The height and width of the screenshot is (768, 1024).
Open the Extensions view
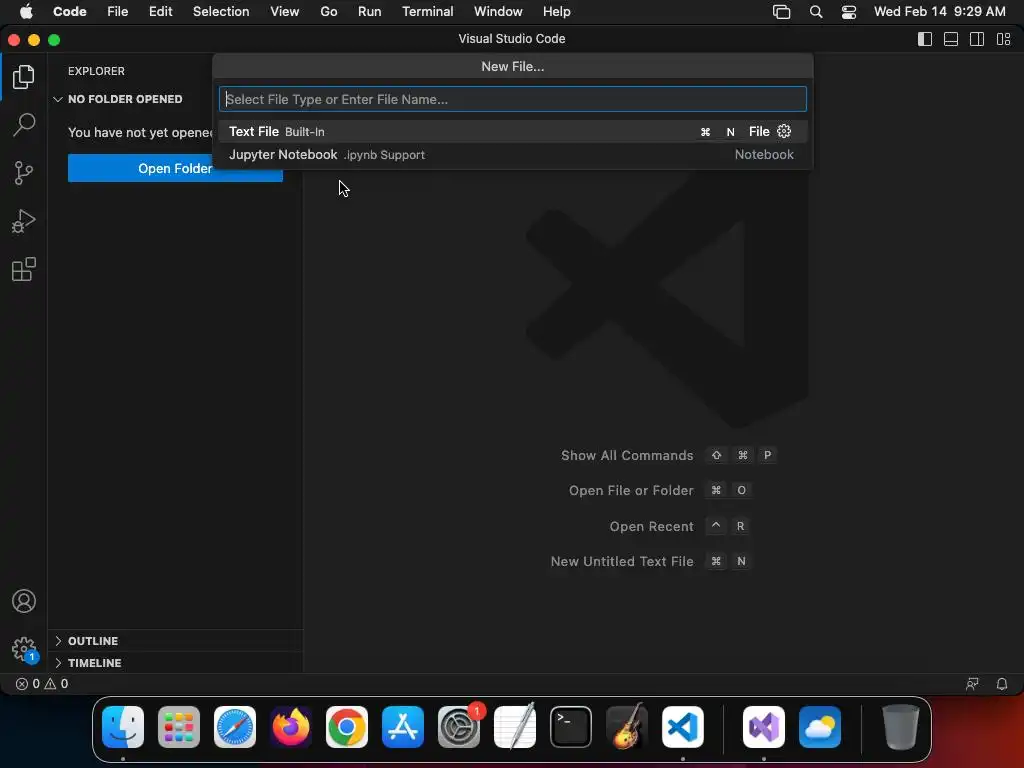24,269
